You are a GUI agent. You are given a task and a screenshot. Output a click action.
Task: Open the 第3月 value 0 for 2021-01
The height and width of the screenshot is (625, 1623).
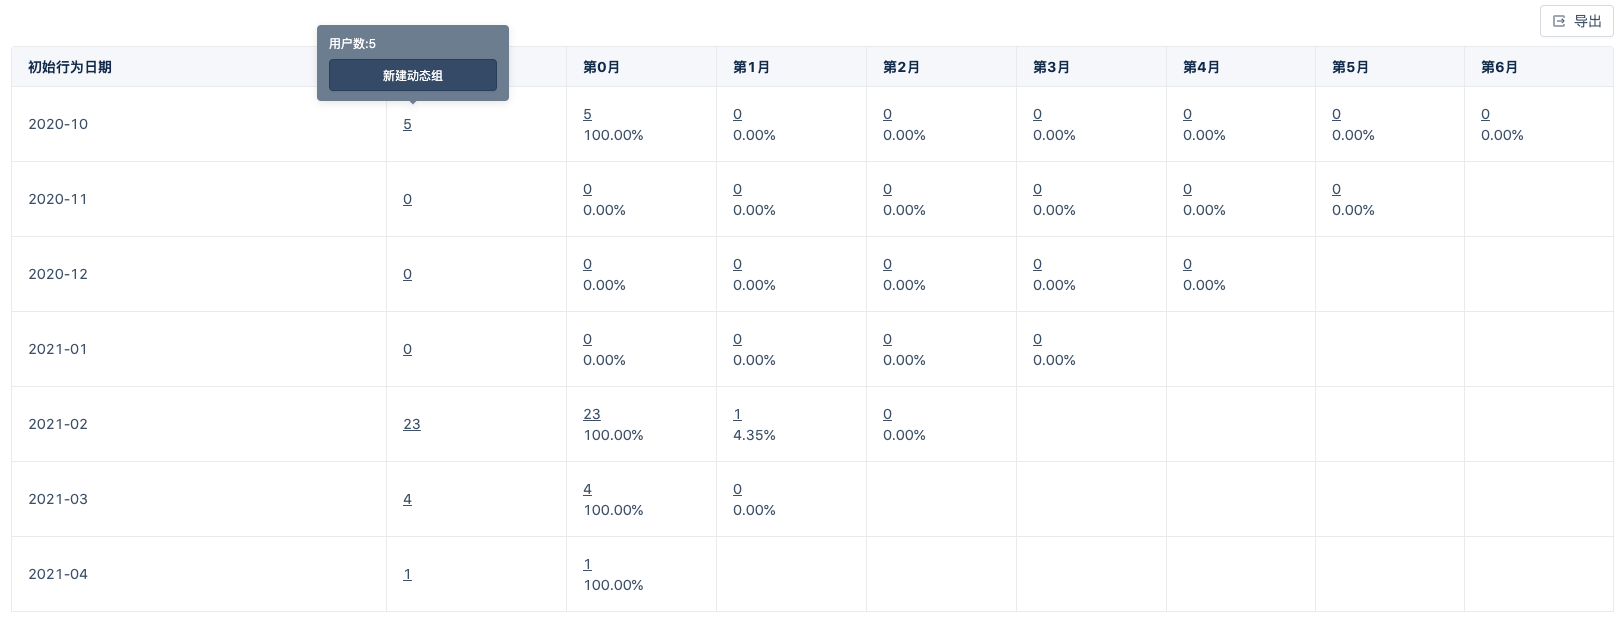1037,339
